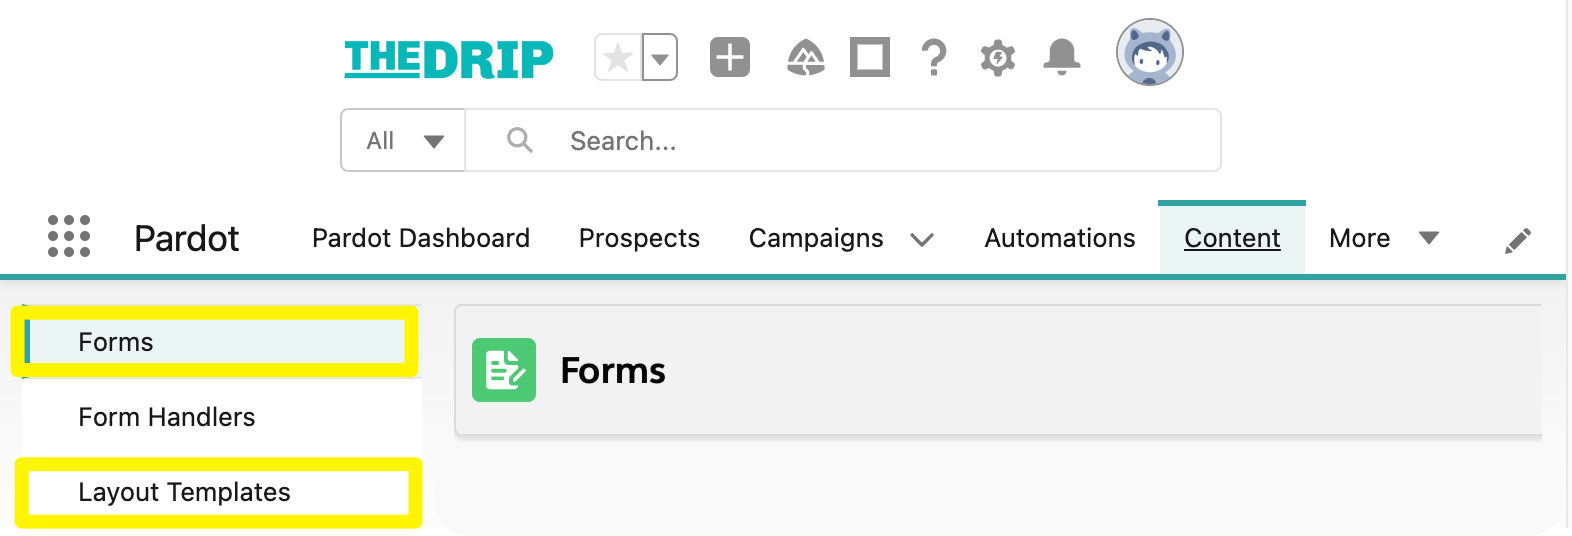Click the global actions plus icon
The width and height of the screenshot is (1572, 536).
[730, 57]
